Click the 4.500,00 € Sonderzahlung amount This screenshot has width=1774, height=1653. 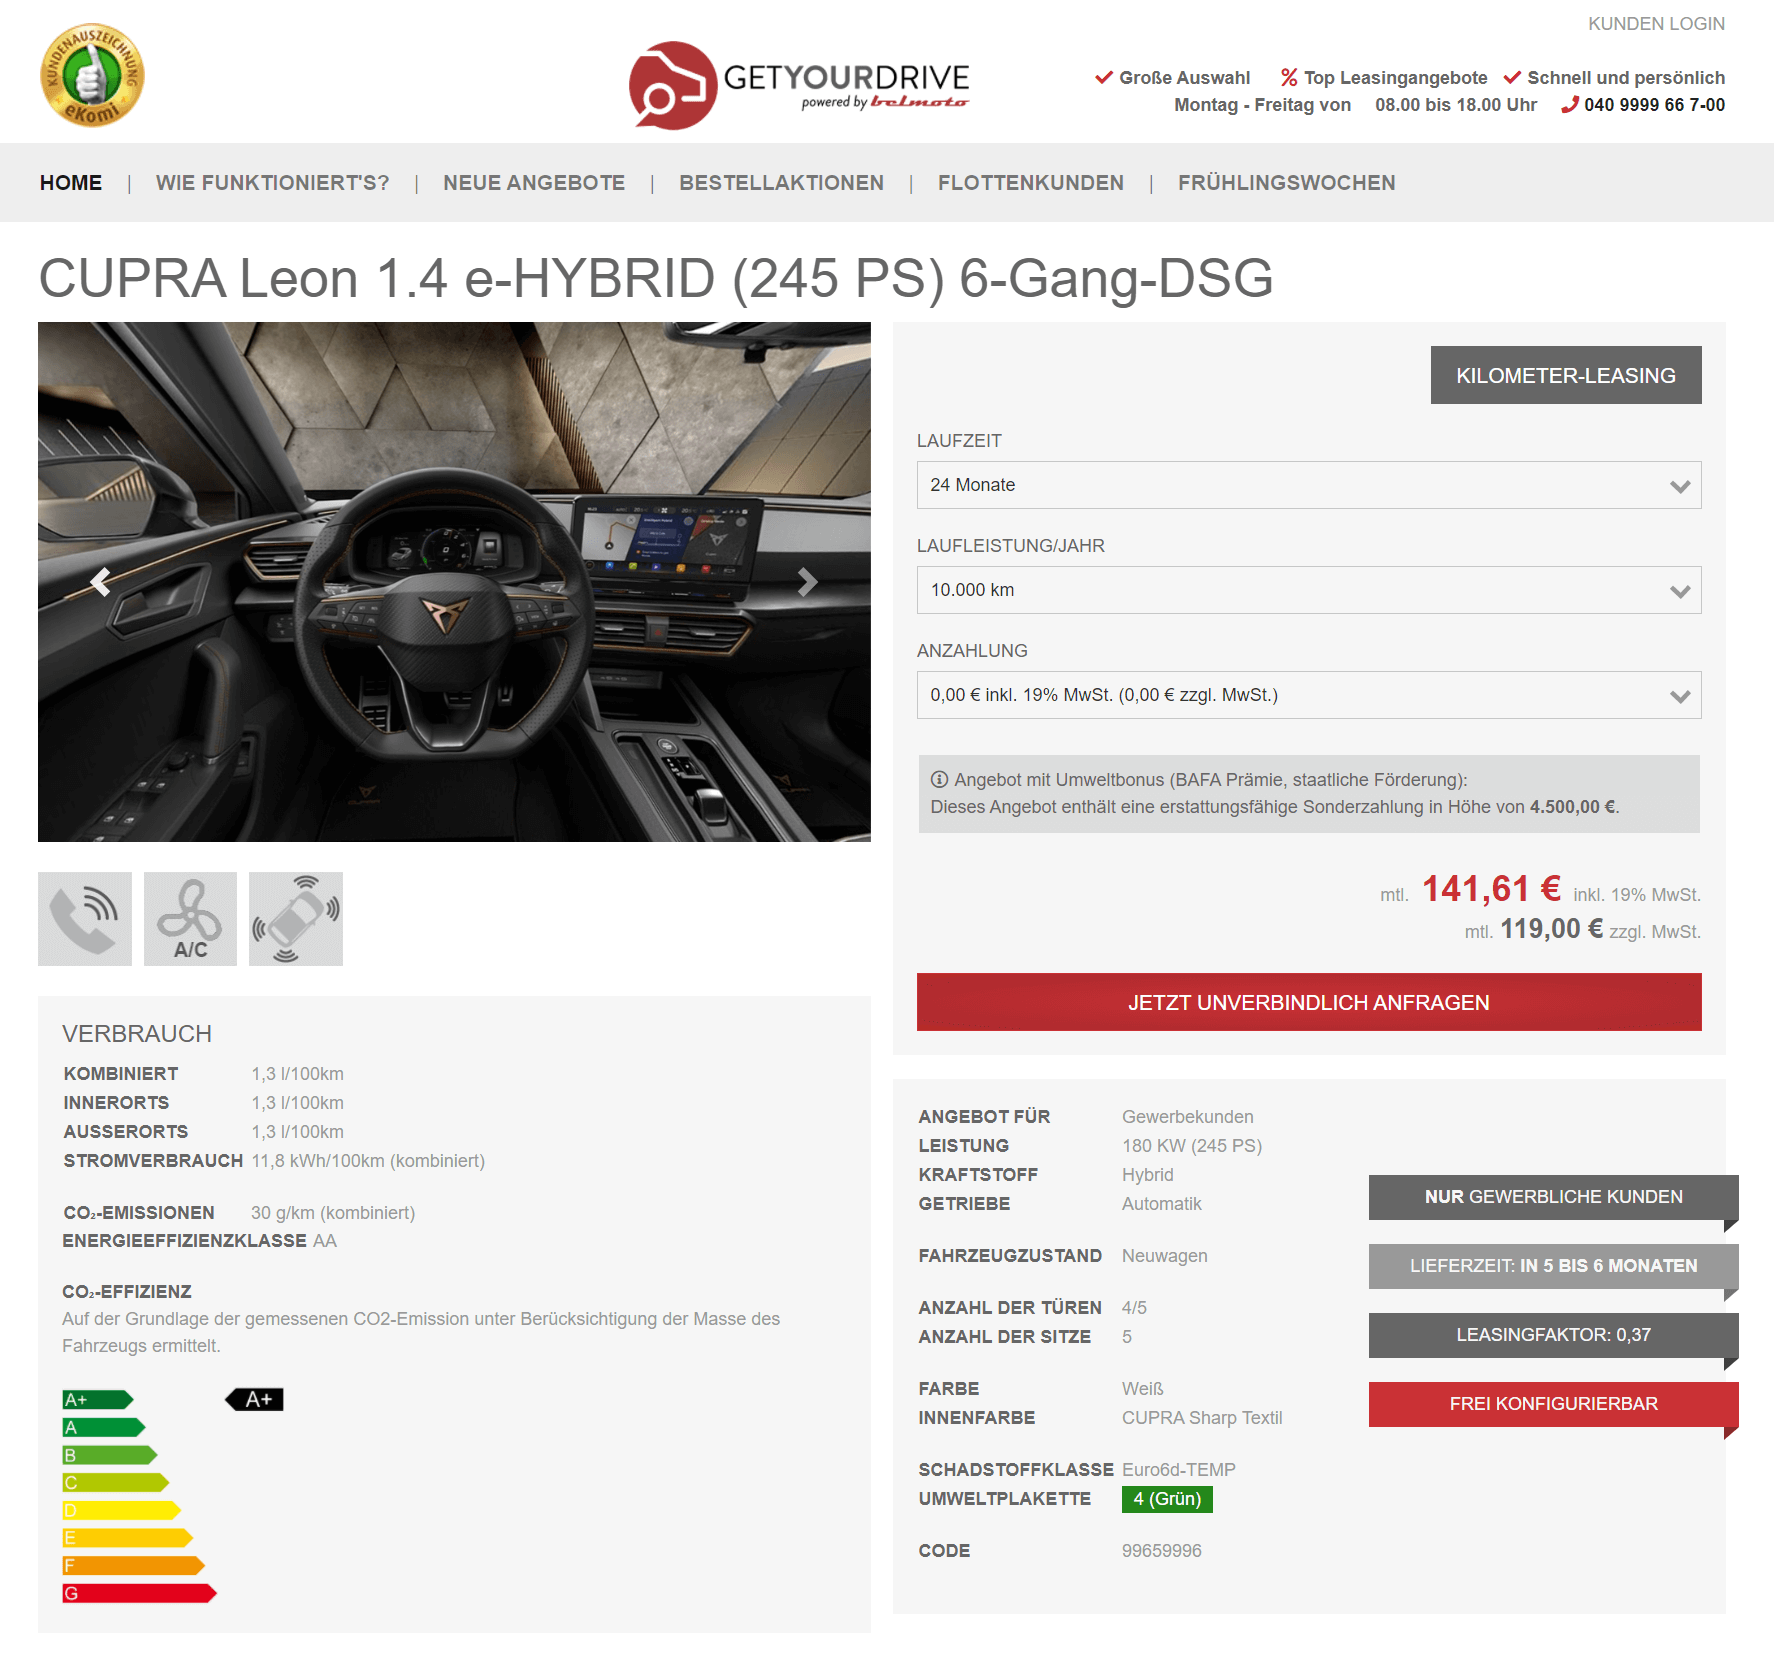(x=1572, y=807)
